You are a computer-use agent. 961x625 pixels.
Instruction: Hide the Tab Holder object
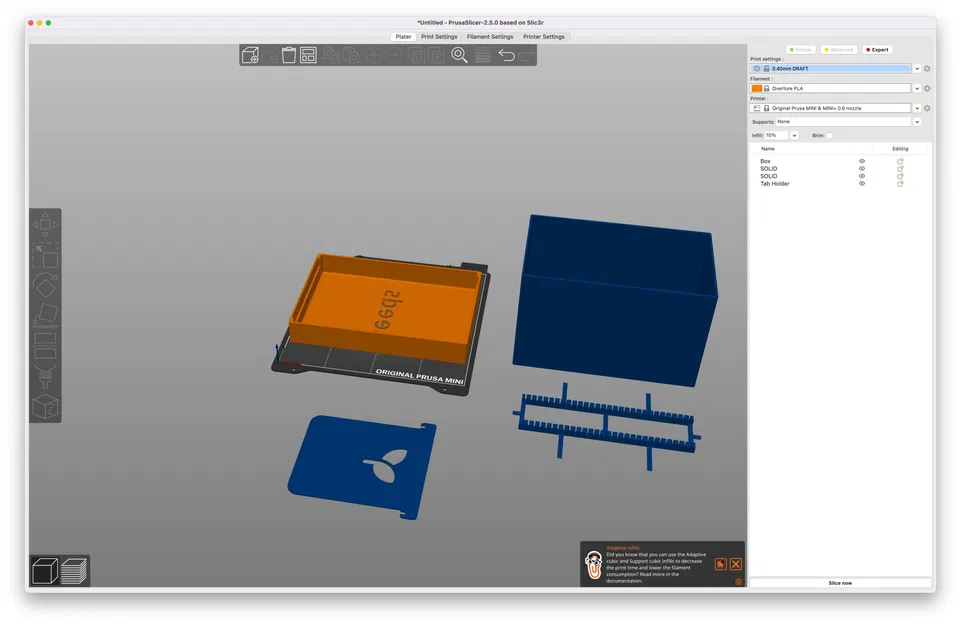pos(862,183)
